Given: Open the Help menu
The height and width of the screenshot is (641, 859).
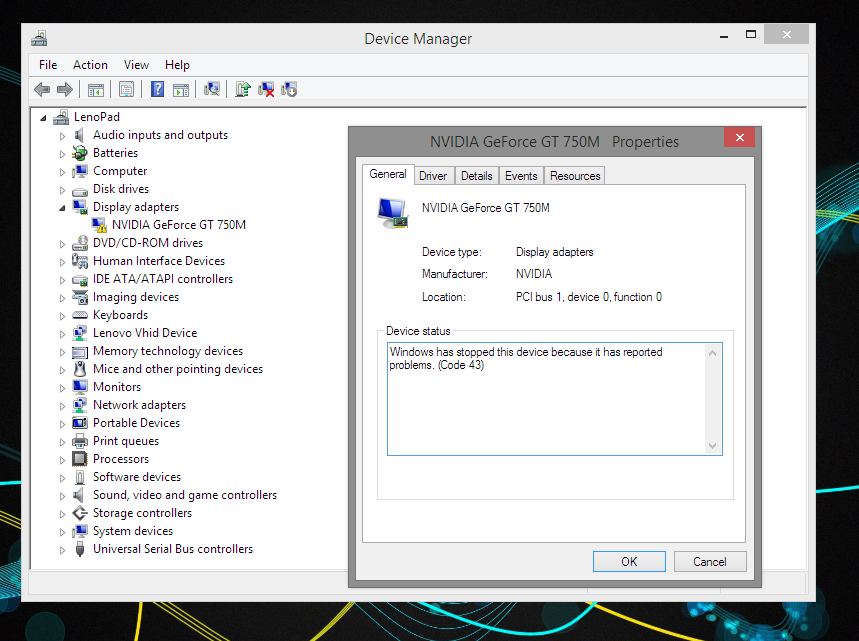Looking at the screenshot, I should pos(177,65).
